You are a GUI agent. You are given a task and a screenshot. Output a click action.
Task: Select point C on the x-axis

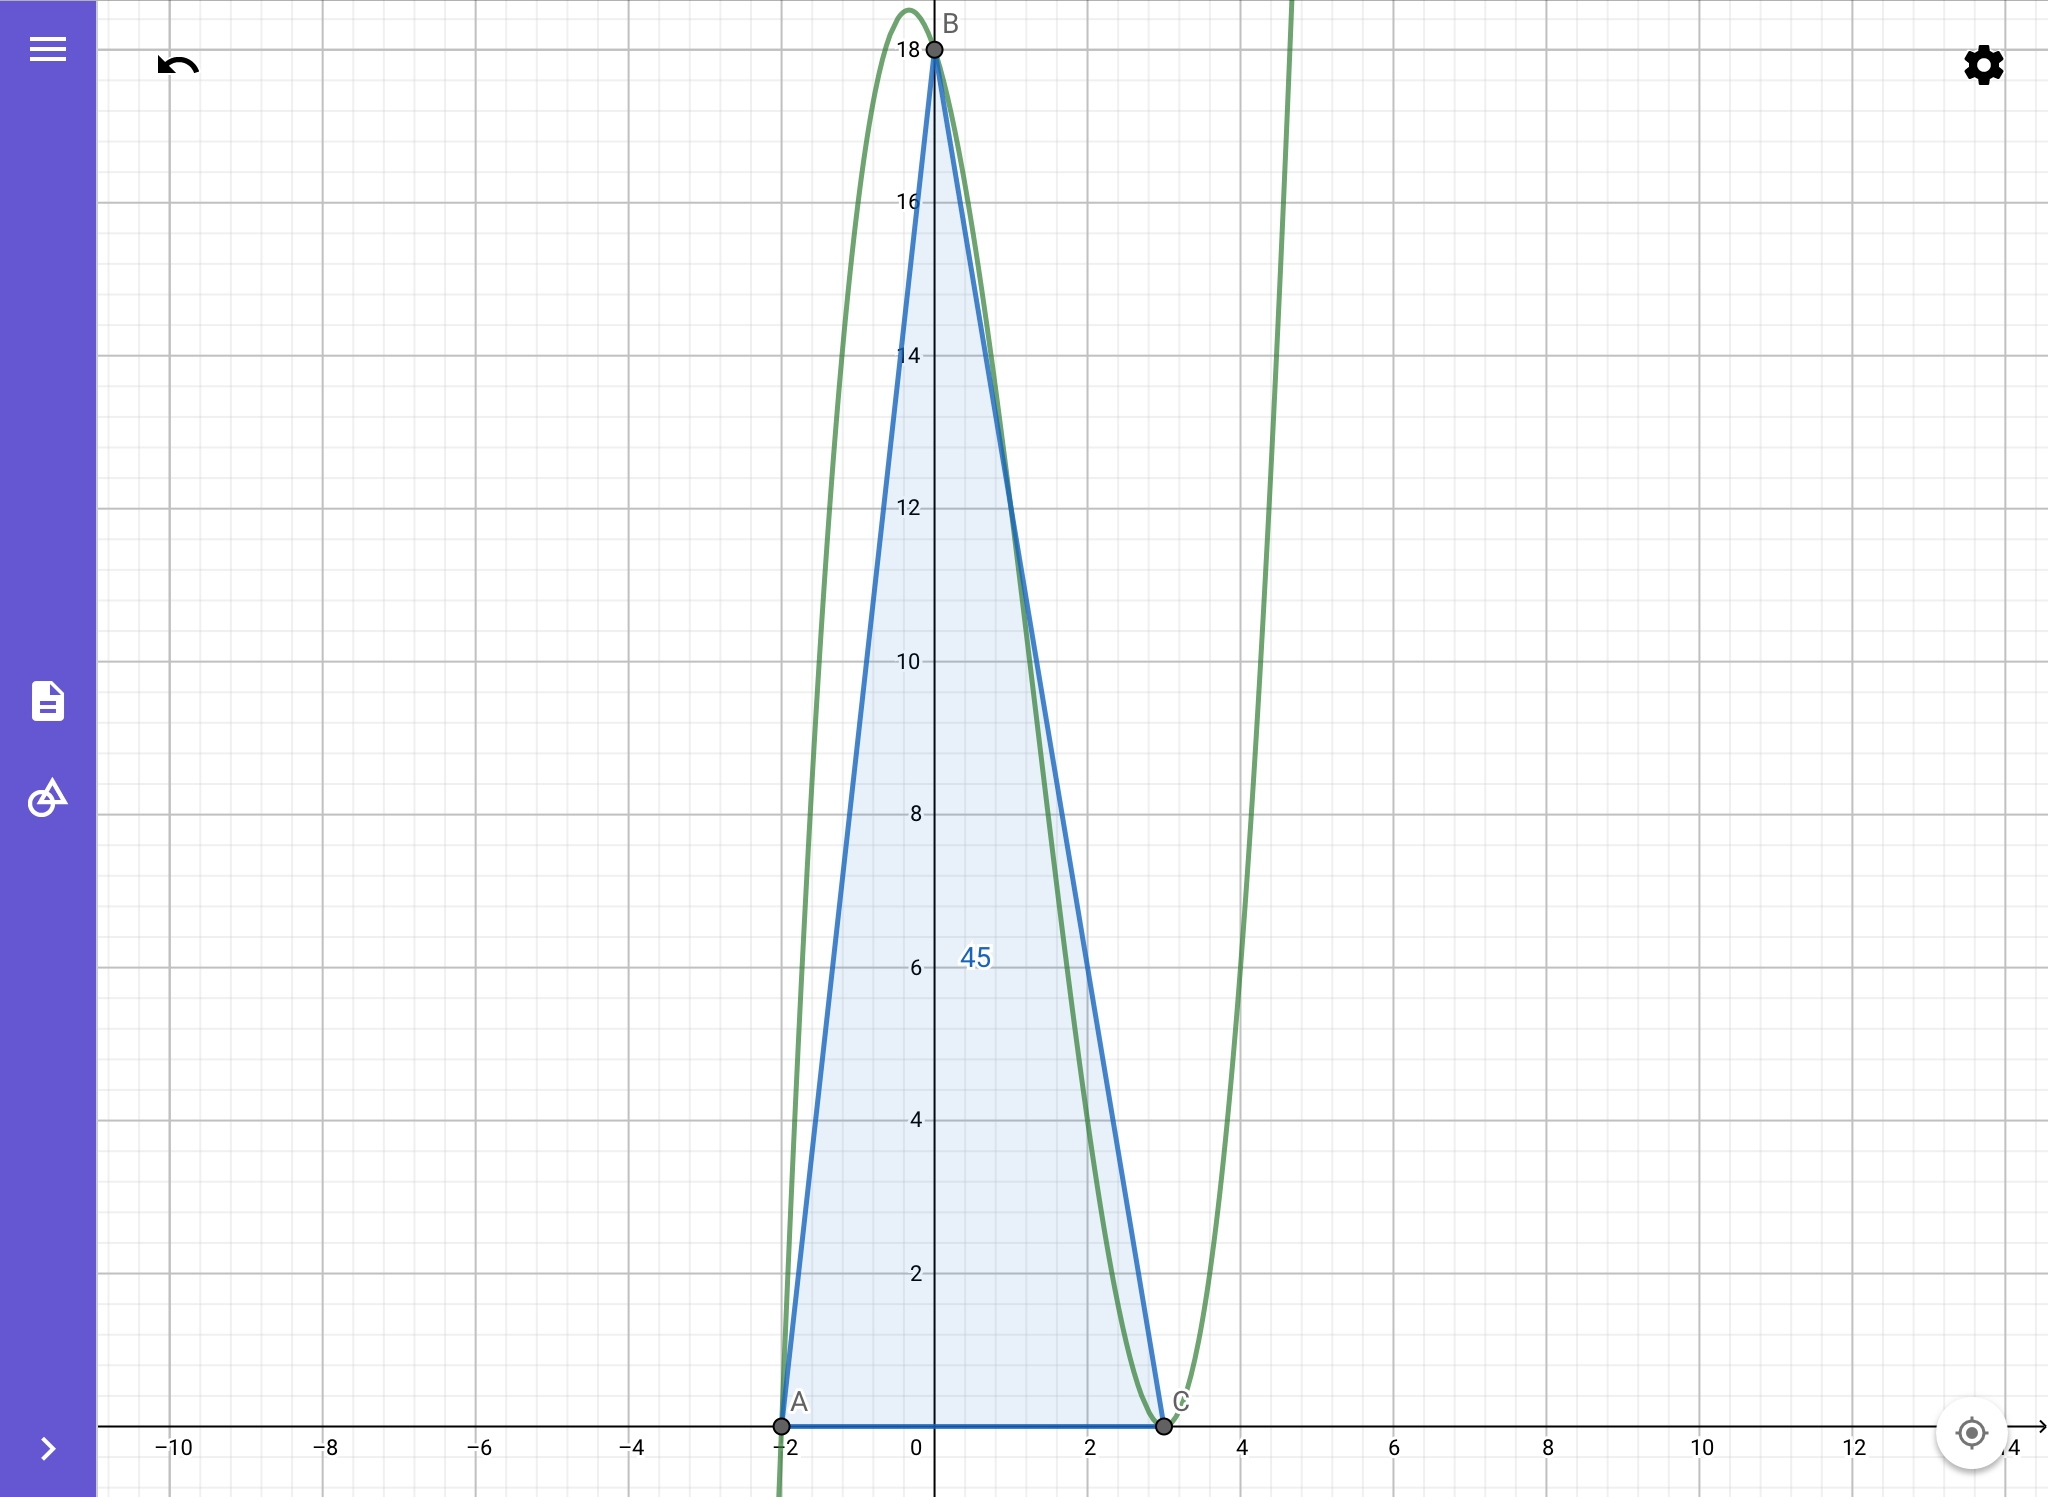1164,1426
